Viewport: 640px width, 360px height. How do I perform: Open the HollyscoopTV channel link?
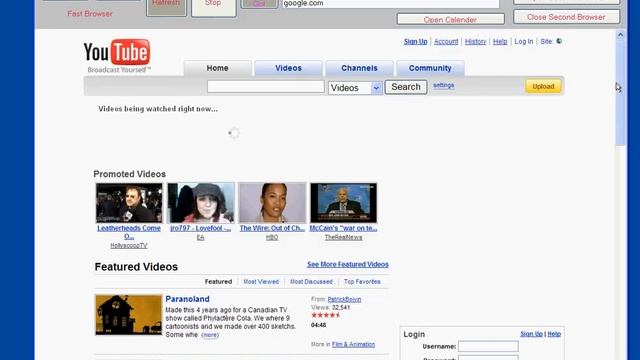click(x=129, y=246)
